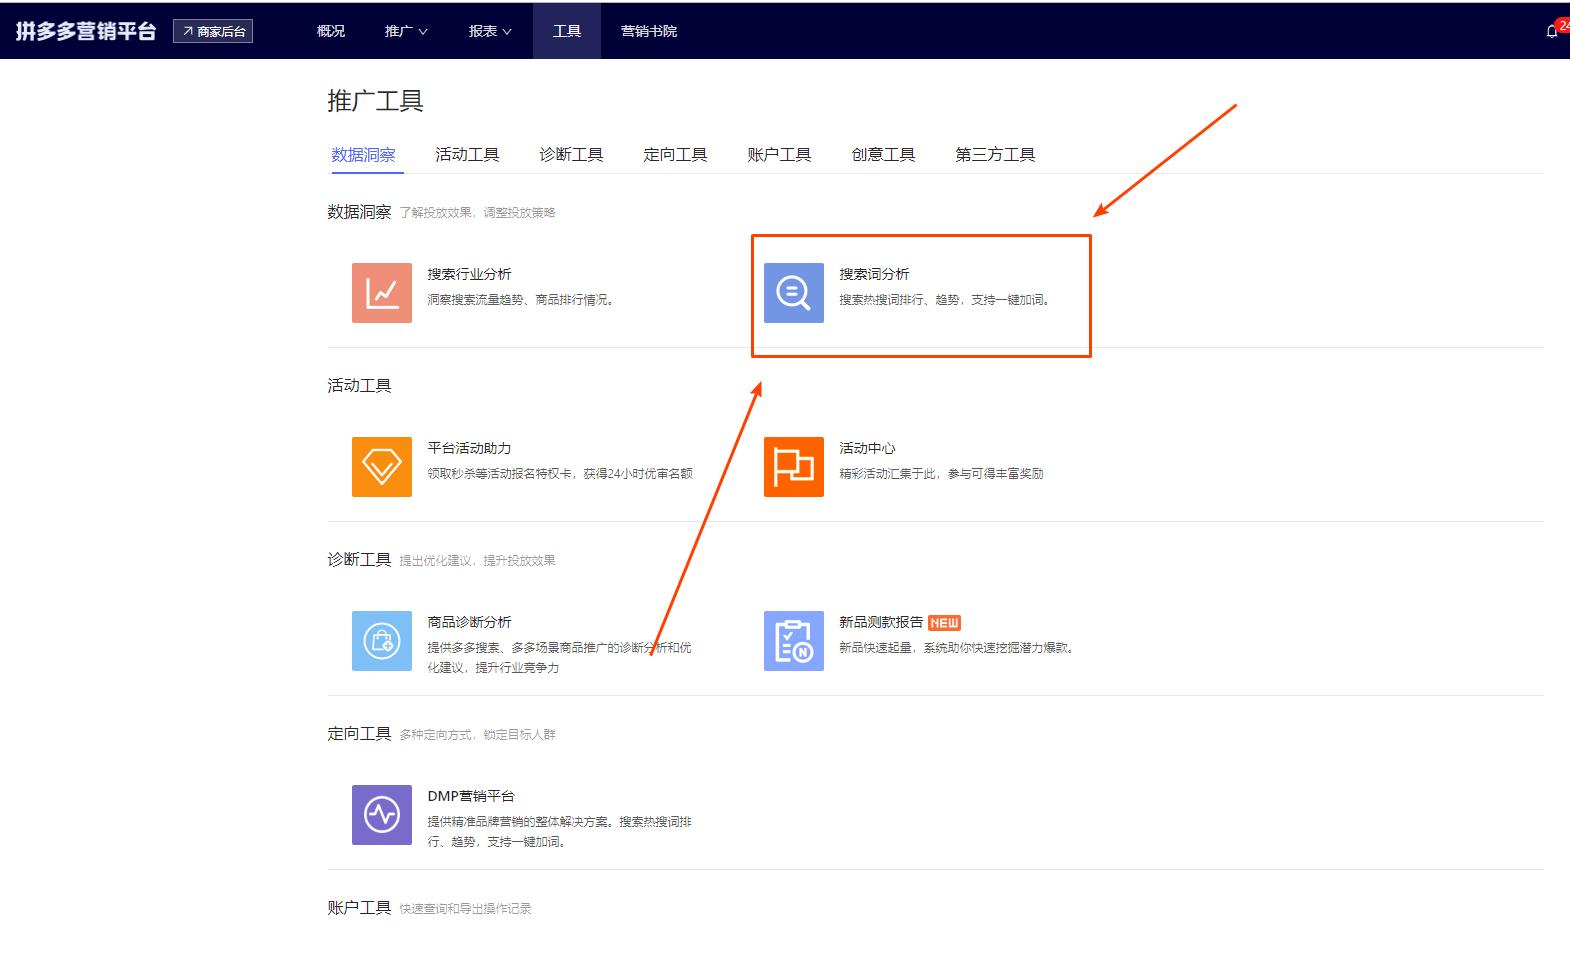
Task: Open the 搜索行业分析 title link
Action: (469, 274)
